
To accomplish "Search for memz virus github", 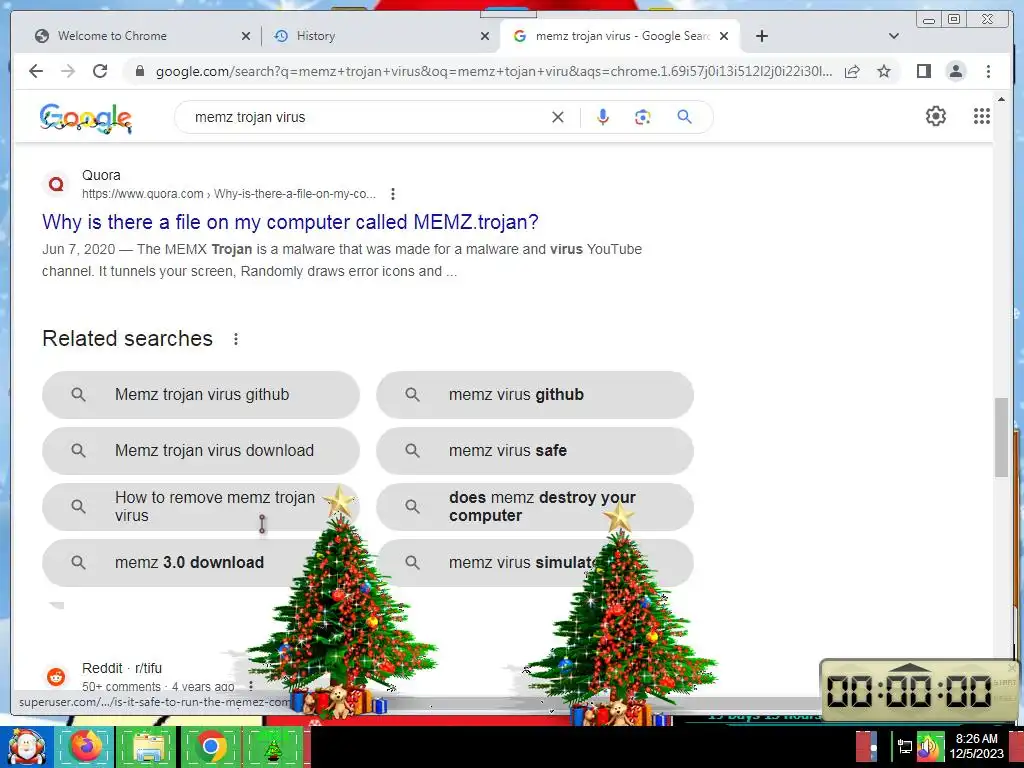I will pos(534,394).
